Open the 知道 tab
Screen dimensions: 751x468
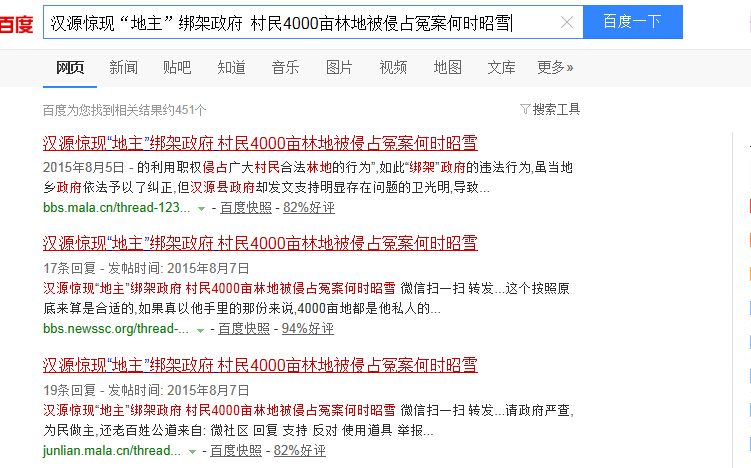coord(231,67)
